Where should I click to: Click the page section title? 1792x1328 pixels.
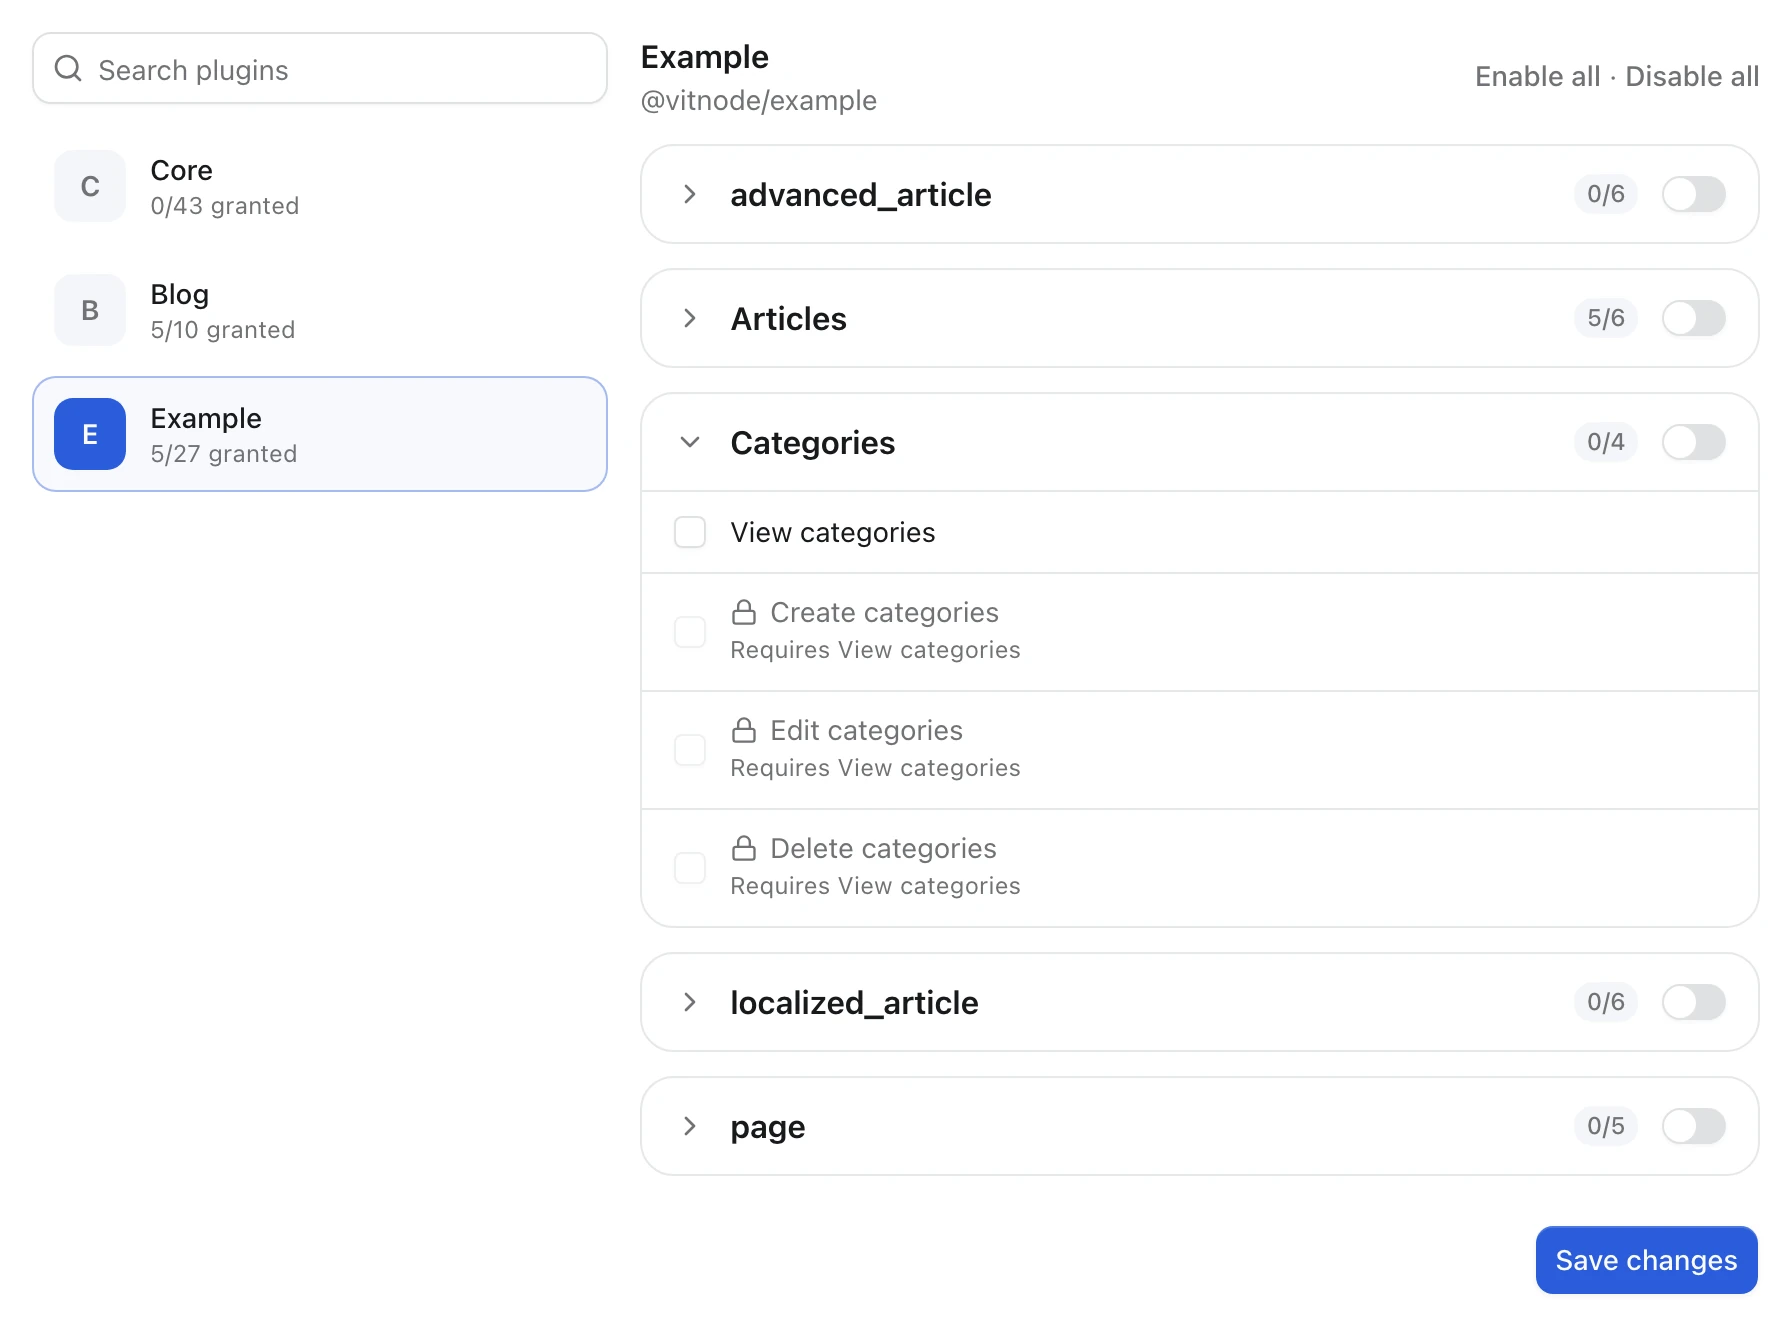click(x=768, y=1127)
